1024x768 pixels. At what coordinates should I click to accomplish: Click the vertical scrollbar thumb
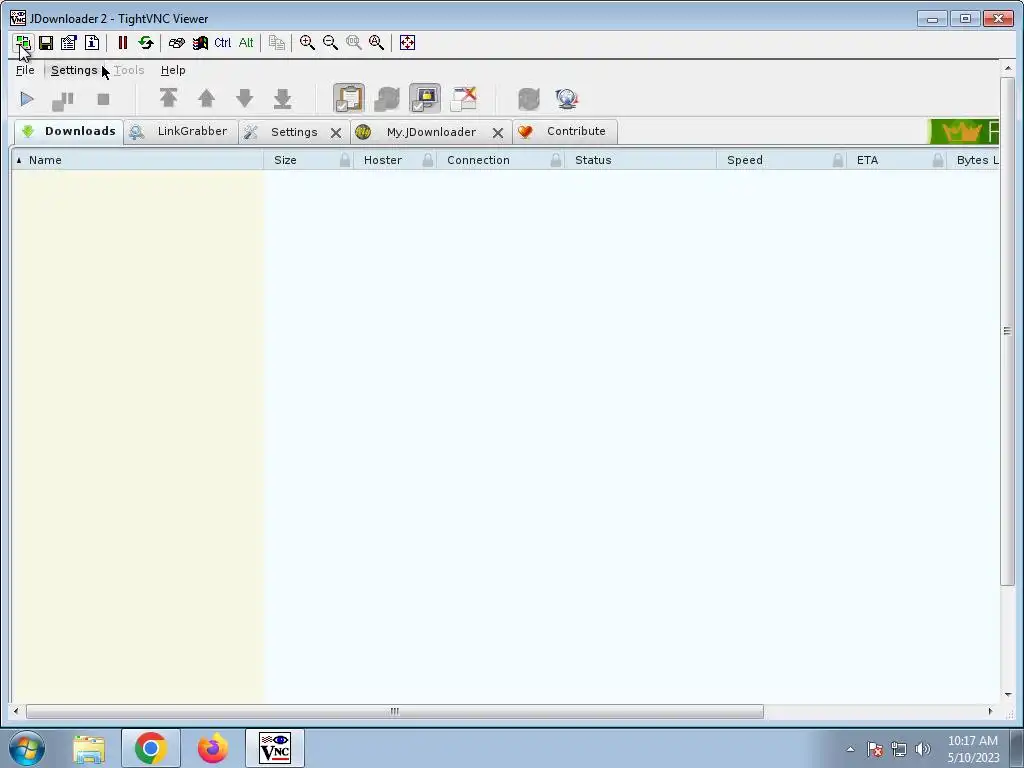(x=1007, y=331)
